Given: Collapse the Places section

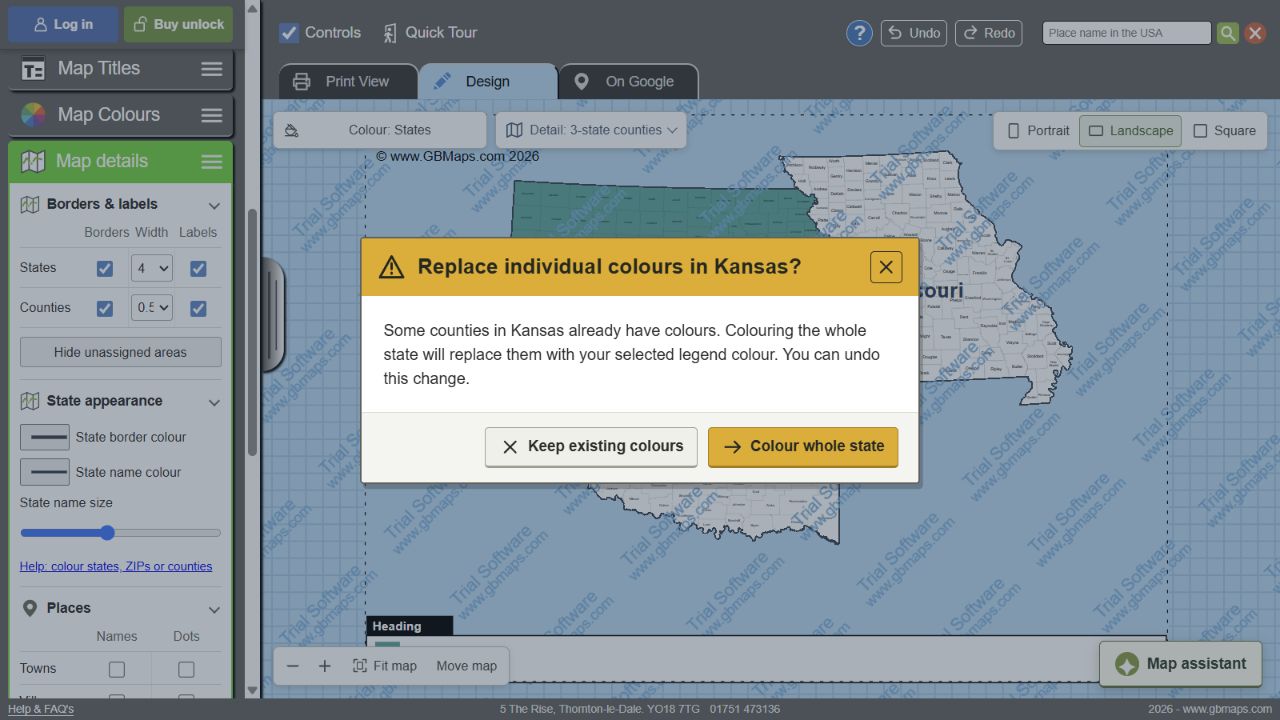Looking at the screenshot, I should (214, 609).
